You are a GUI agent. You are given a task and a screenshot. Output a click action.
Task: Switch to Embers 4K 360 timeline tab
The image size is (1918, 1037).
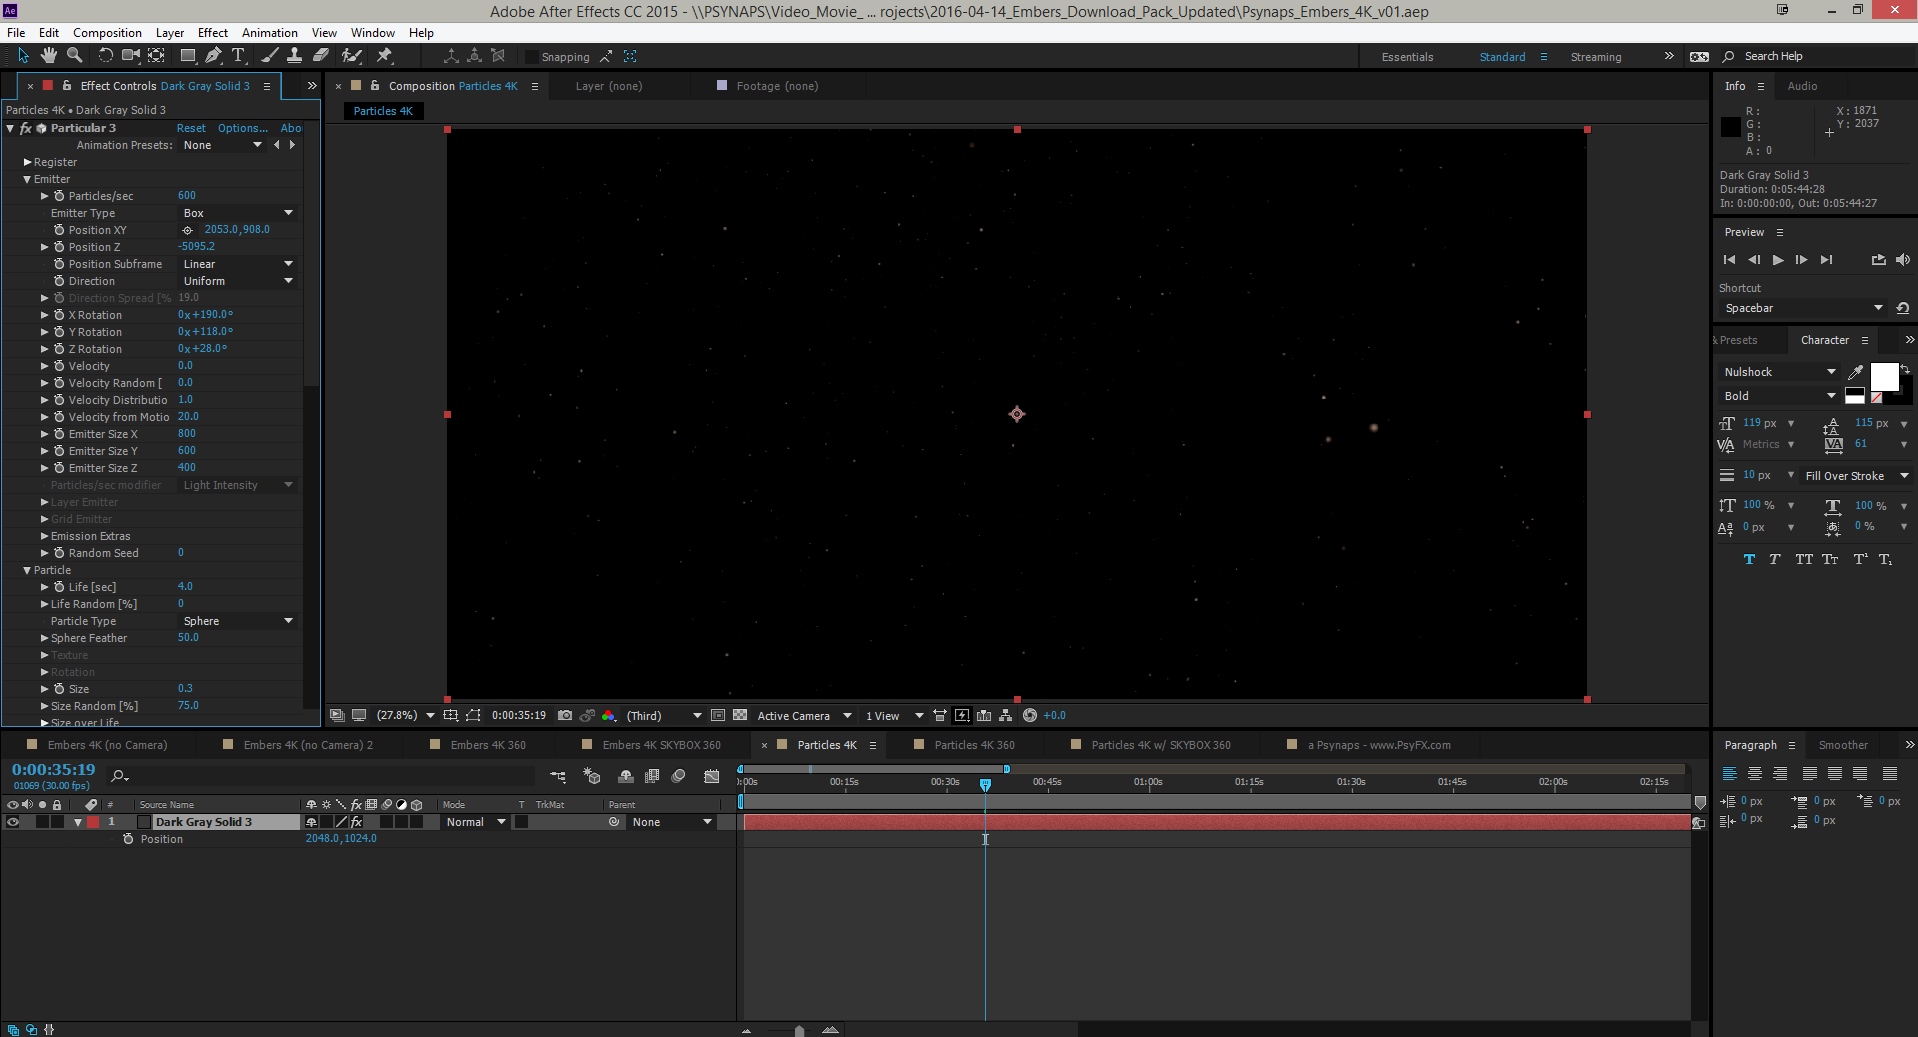point(487,745)
